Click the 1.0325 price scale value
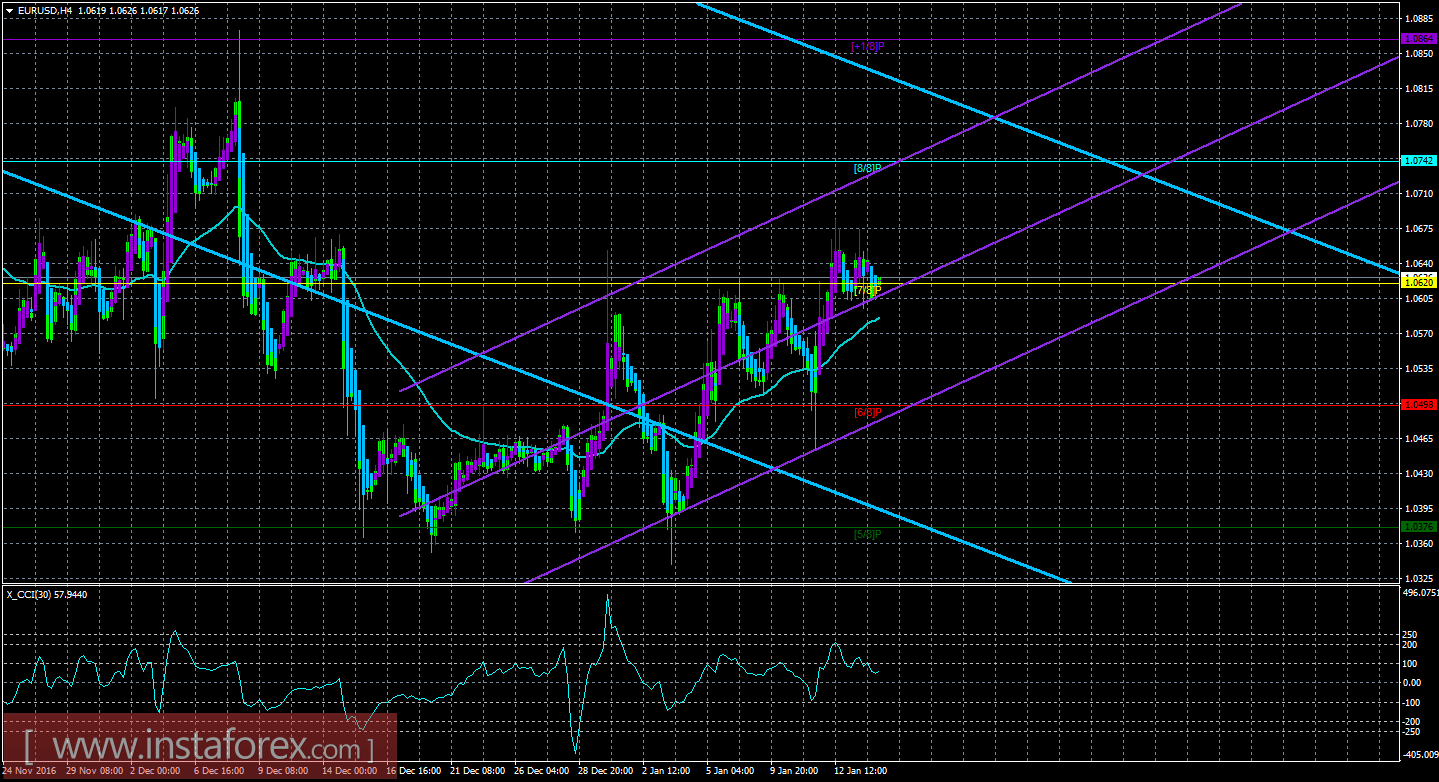The width and height of the screenshot is (1439, 782). click(x=1420, y=579)
